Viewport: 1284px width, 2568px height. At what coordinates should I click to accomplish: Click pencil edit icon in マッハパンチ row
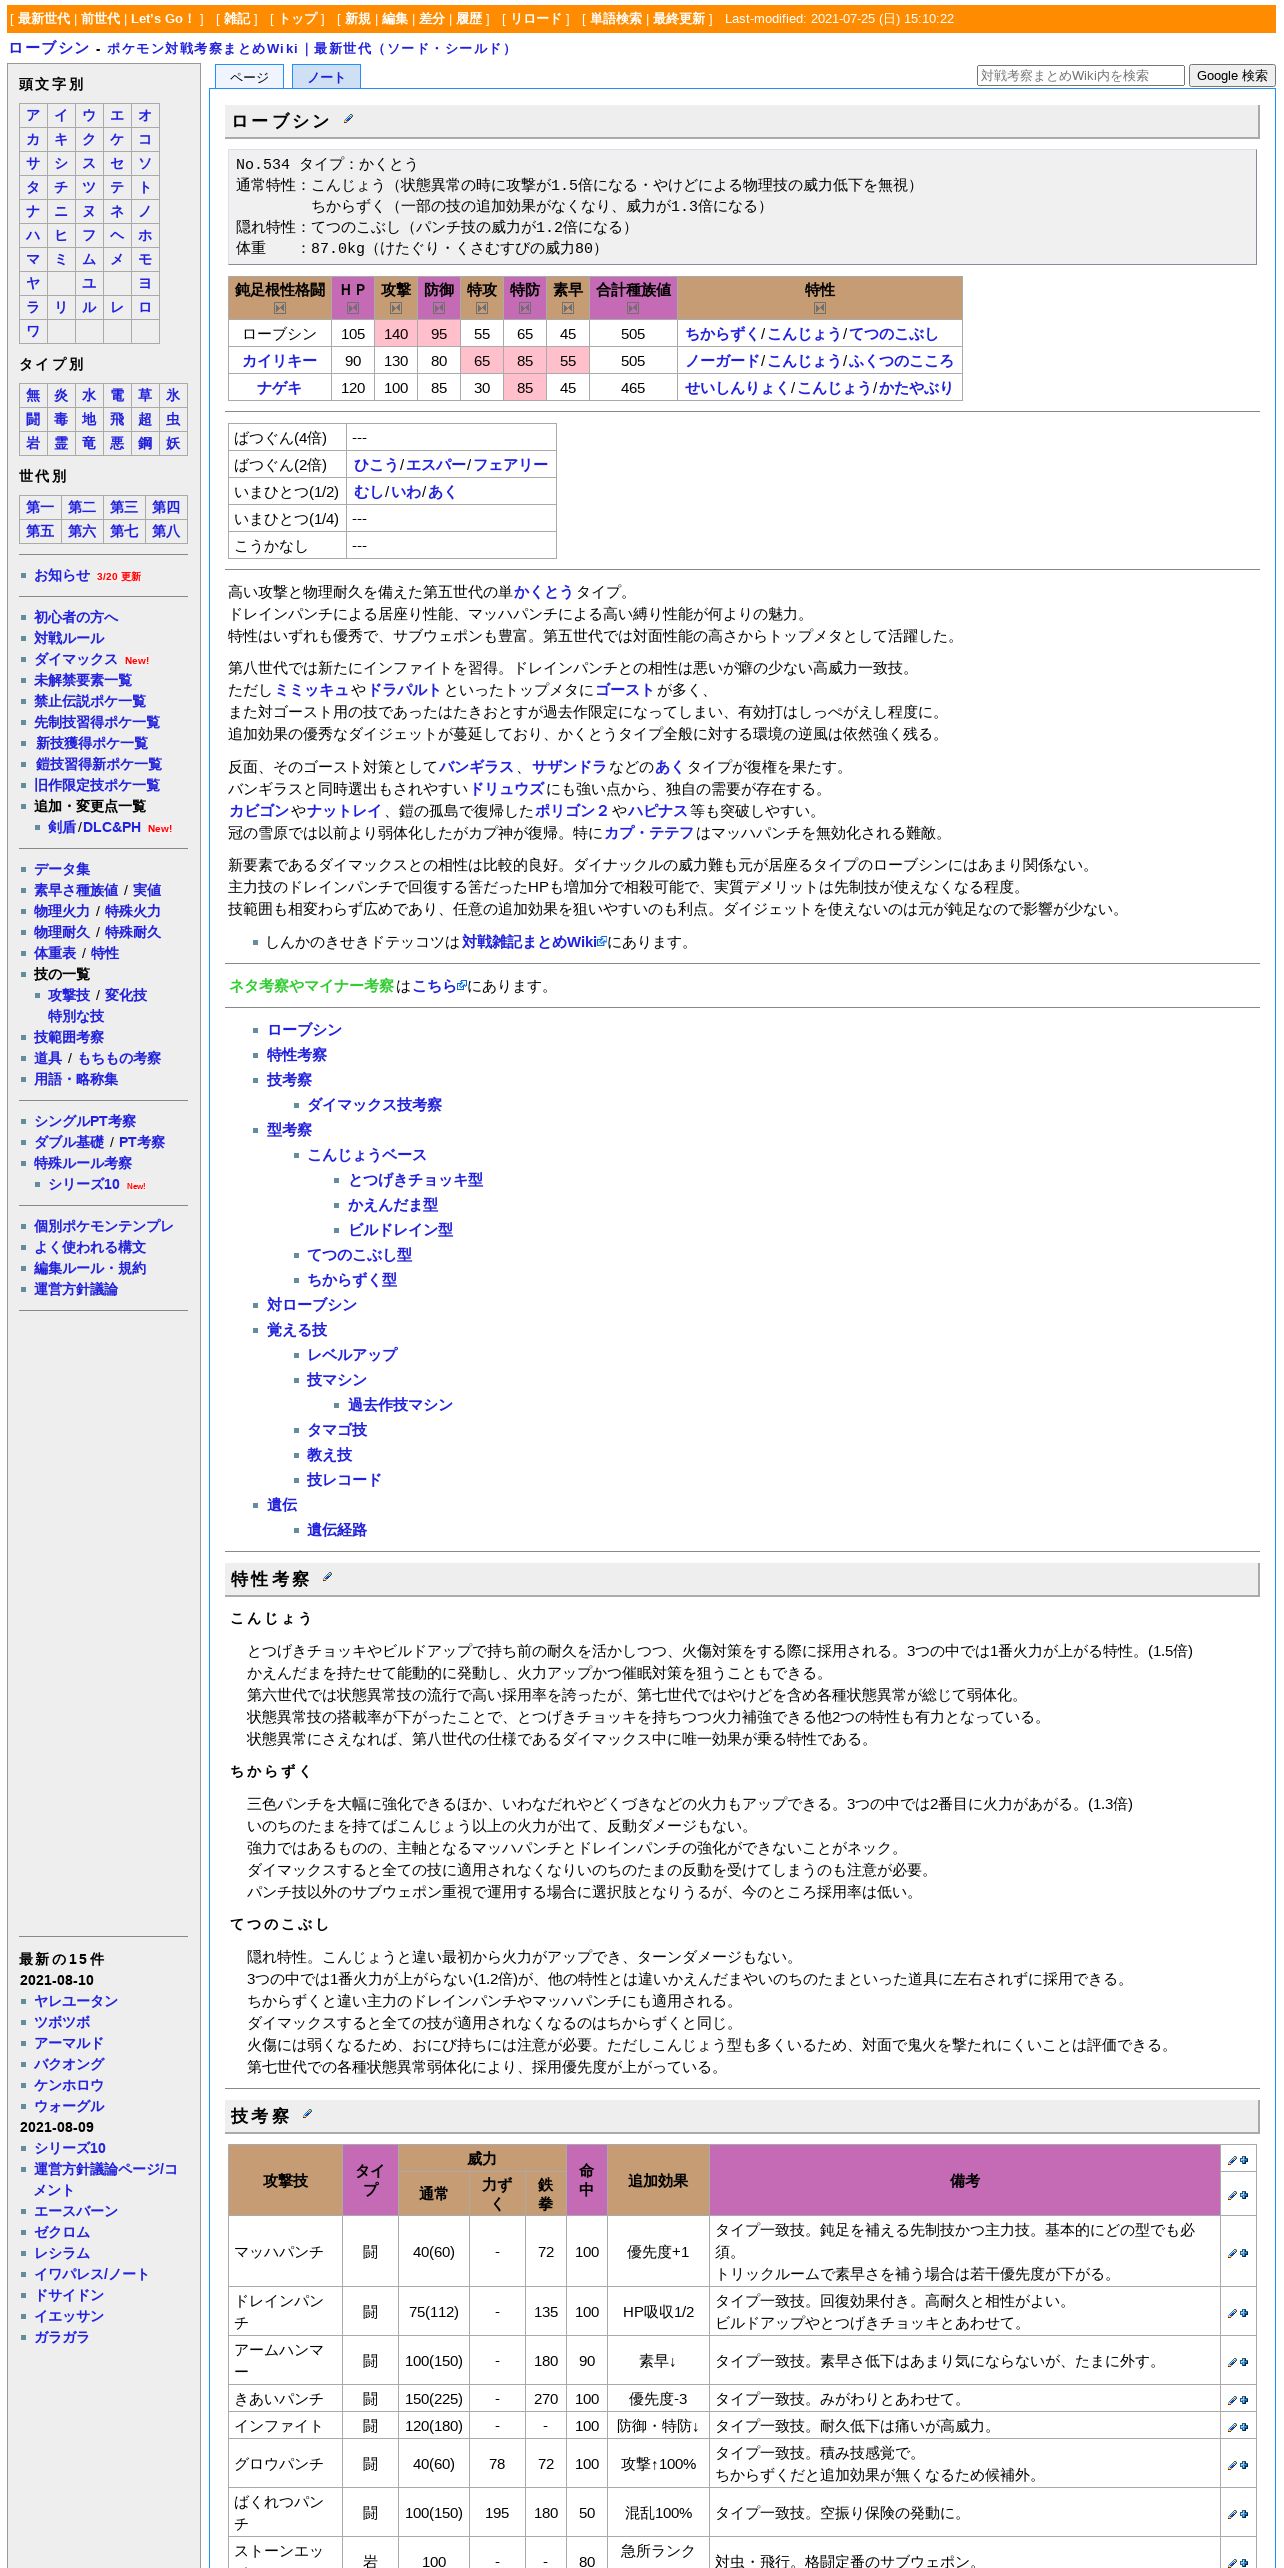click(x=1233, y=2253)
